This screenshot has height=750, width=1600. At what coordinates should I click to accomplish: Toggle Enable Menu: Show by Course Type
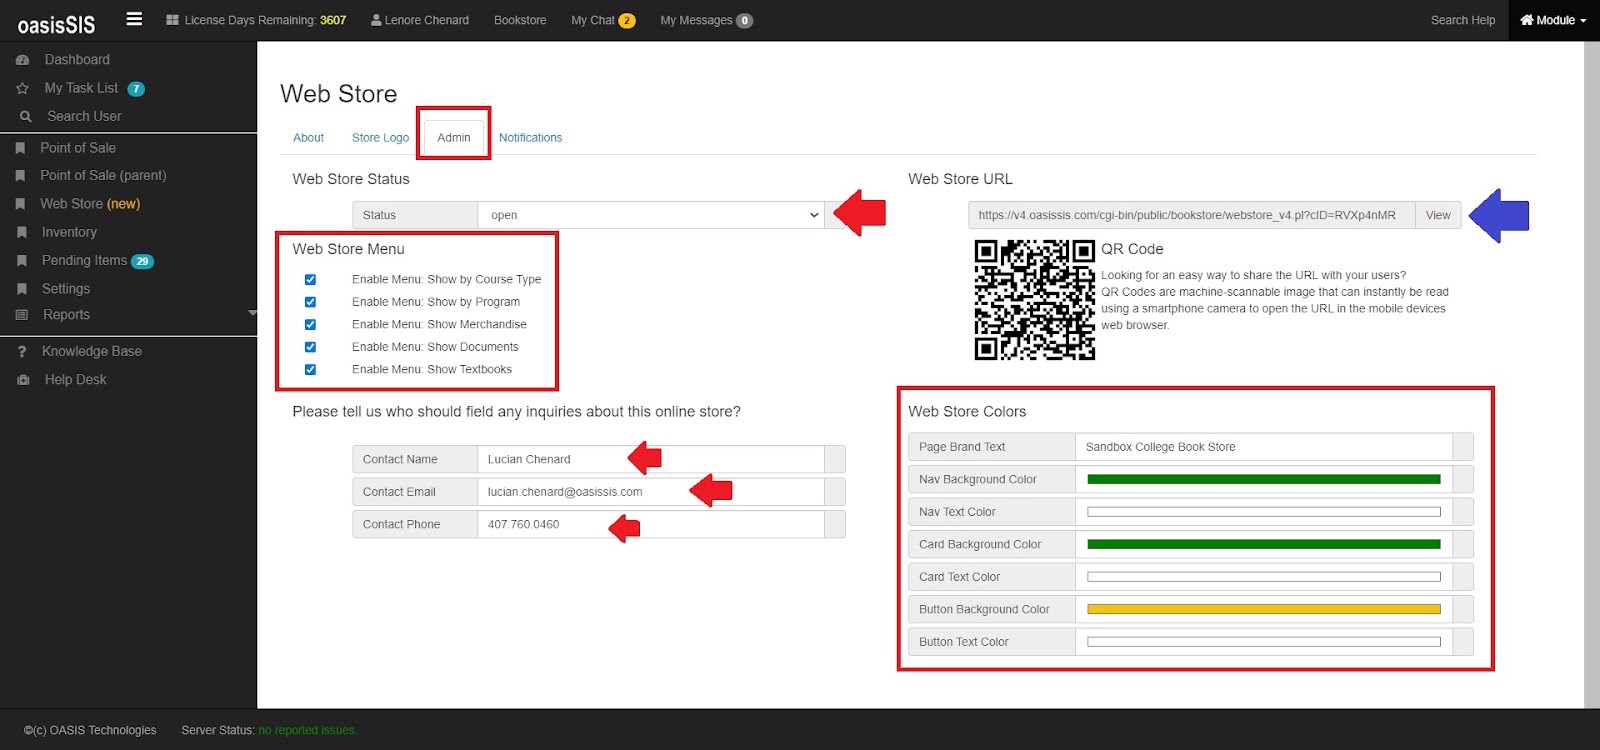[x=310, y=280]
